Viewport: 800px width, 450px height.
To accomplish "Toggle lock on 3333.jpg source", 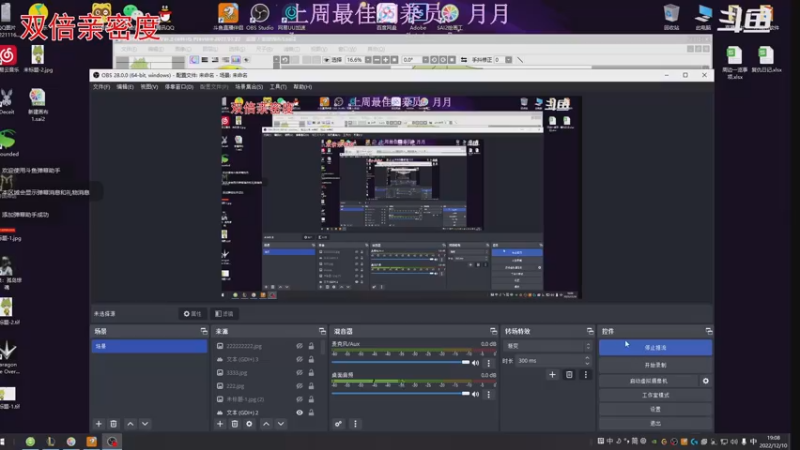I will pos(311,372).
